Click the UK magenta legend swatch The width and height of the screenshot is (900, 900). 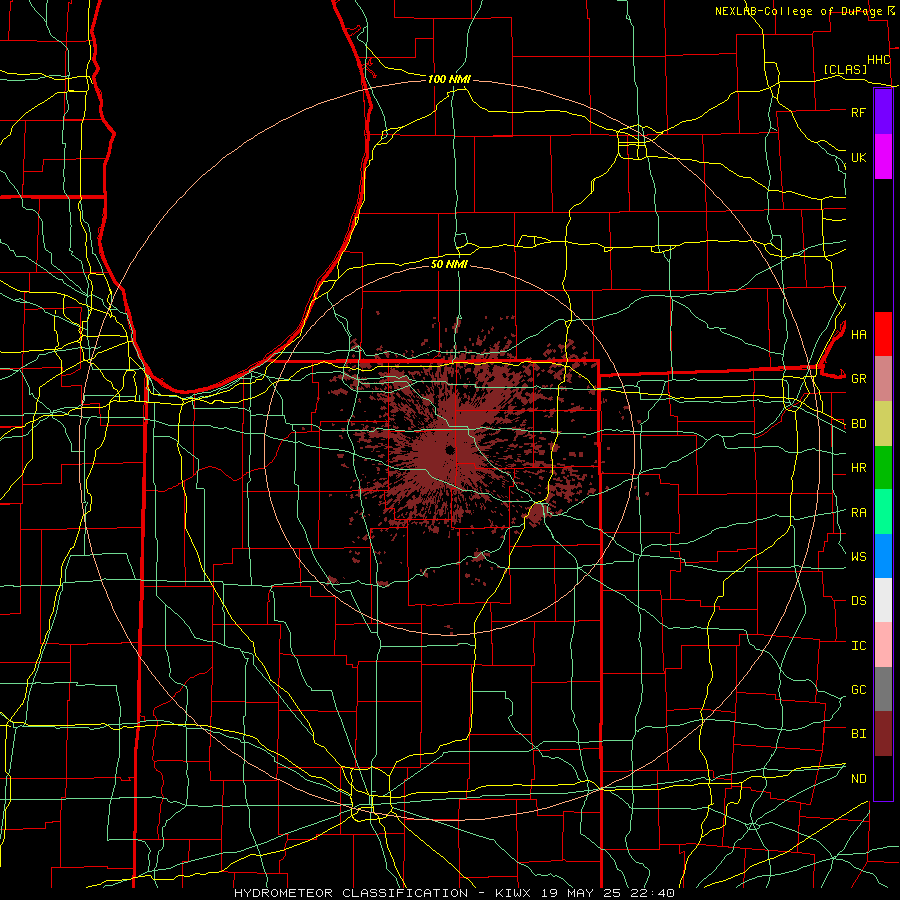(883, 157)
